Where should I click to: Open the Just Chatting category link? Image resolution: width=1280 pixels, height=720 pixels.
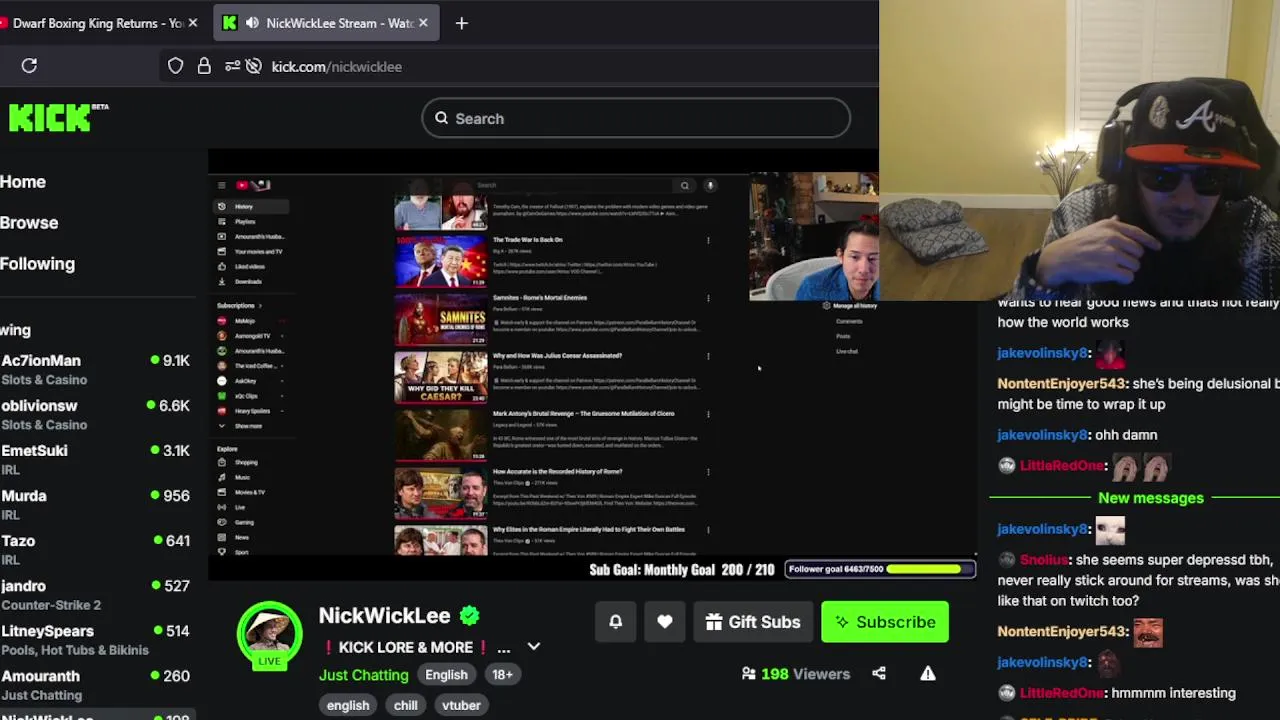point(363,675)
